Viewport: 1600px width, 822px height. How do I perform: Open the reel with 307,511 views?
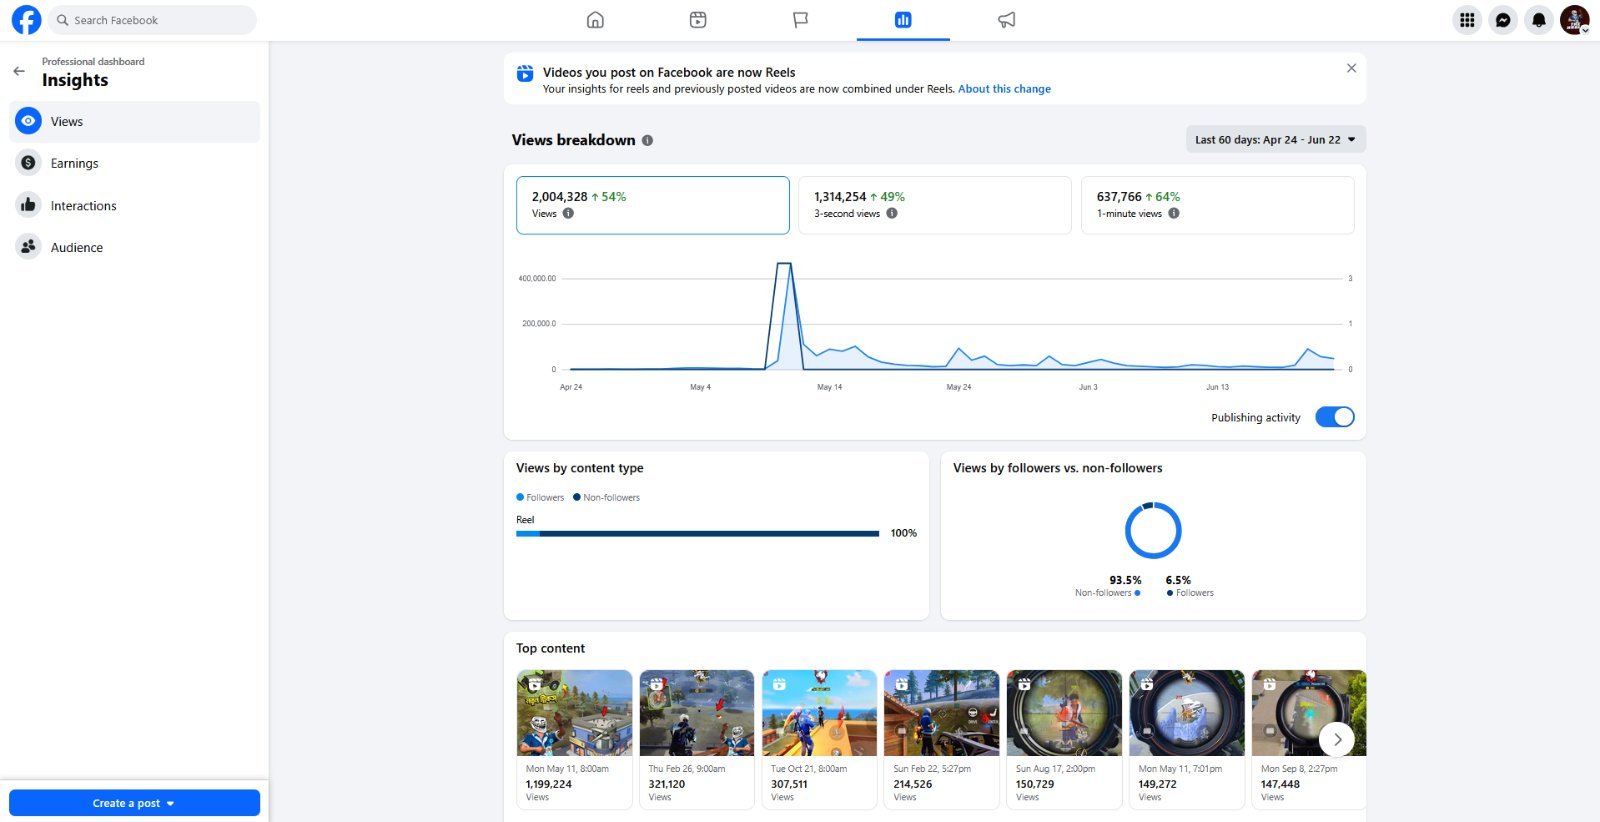(x=819, y=739)
